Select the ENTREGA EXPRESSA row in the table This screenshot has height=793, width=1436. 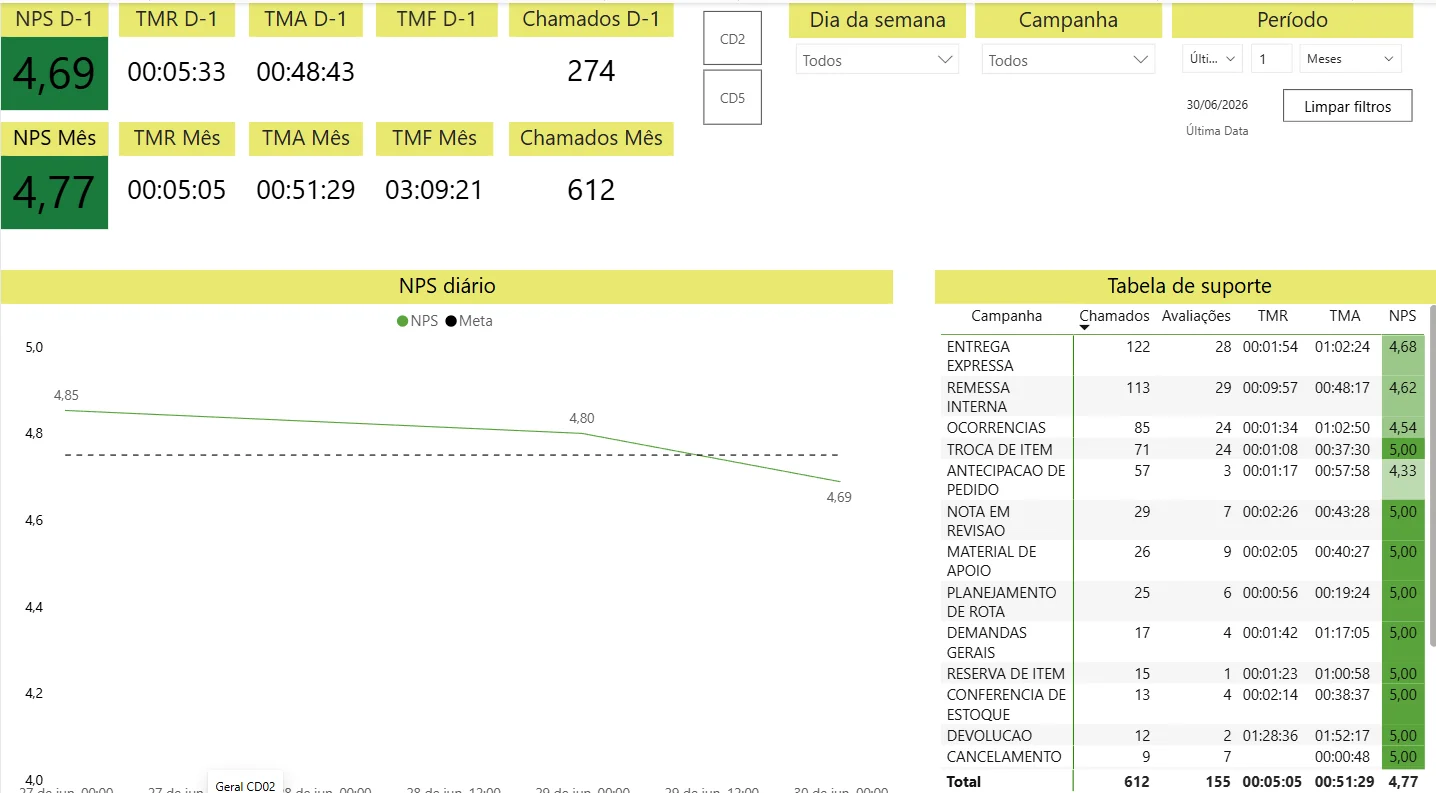(x=1182, y=356)
